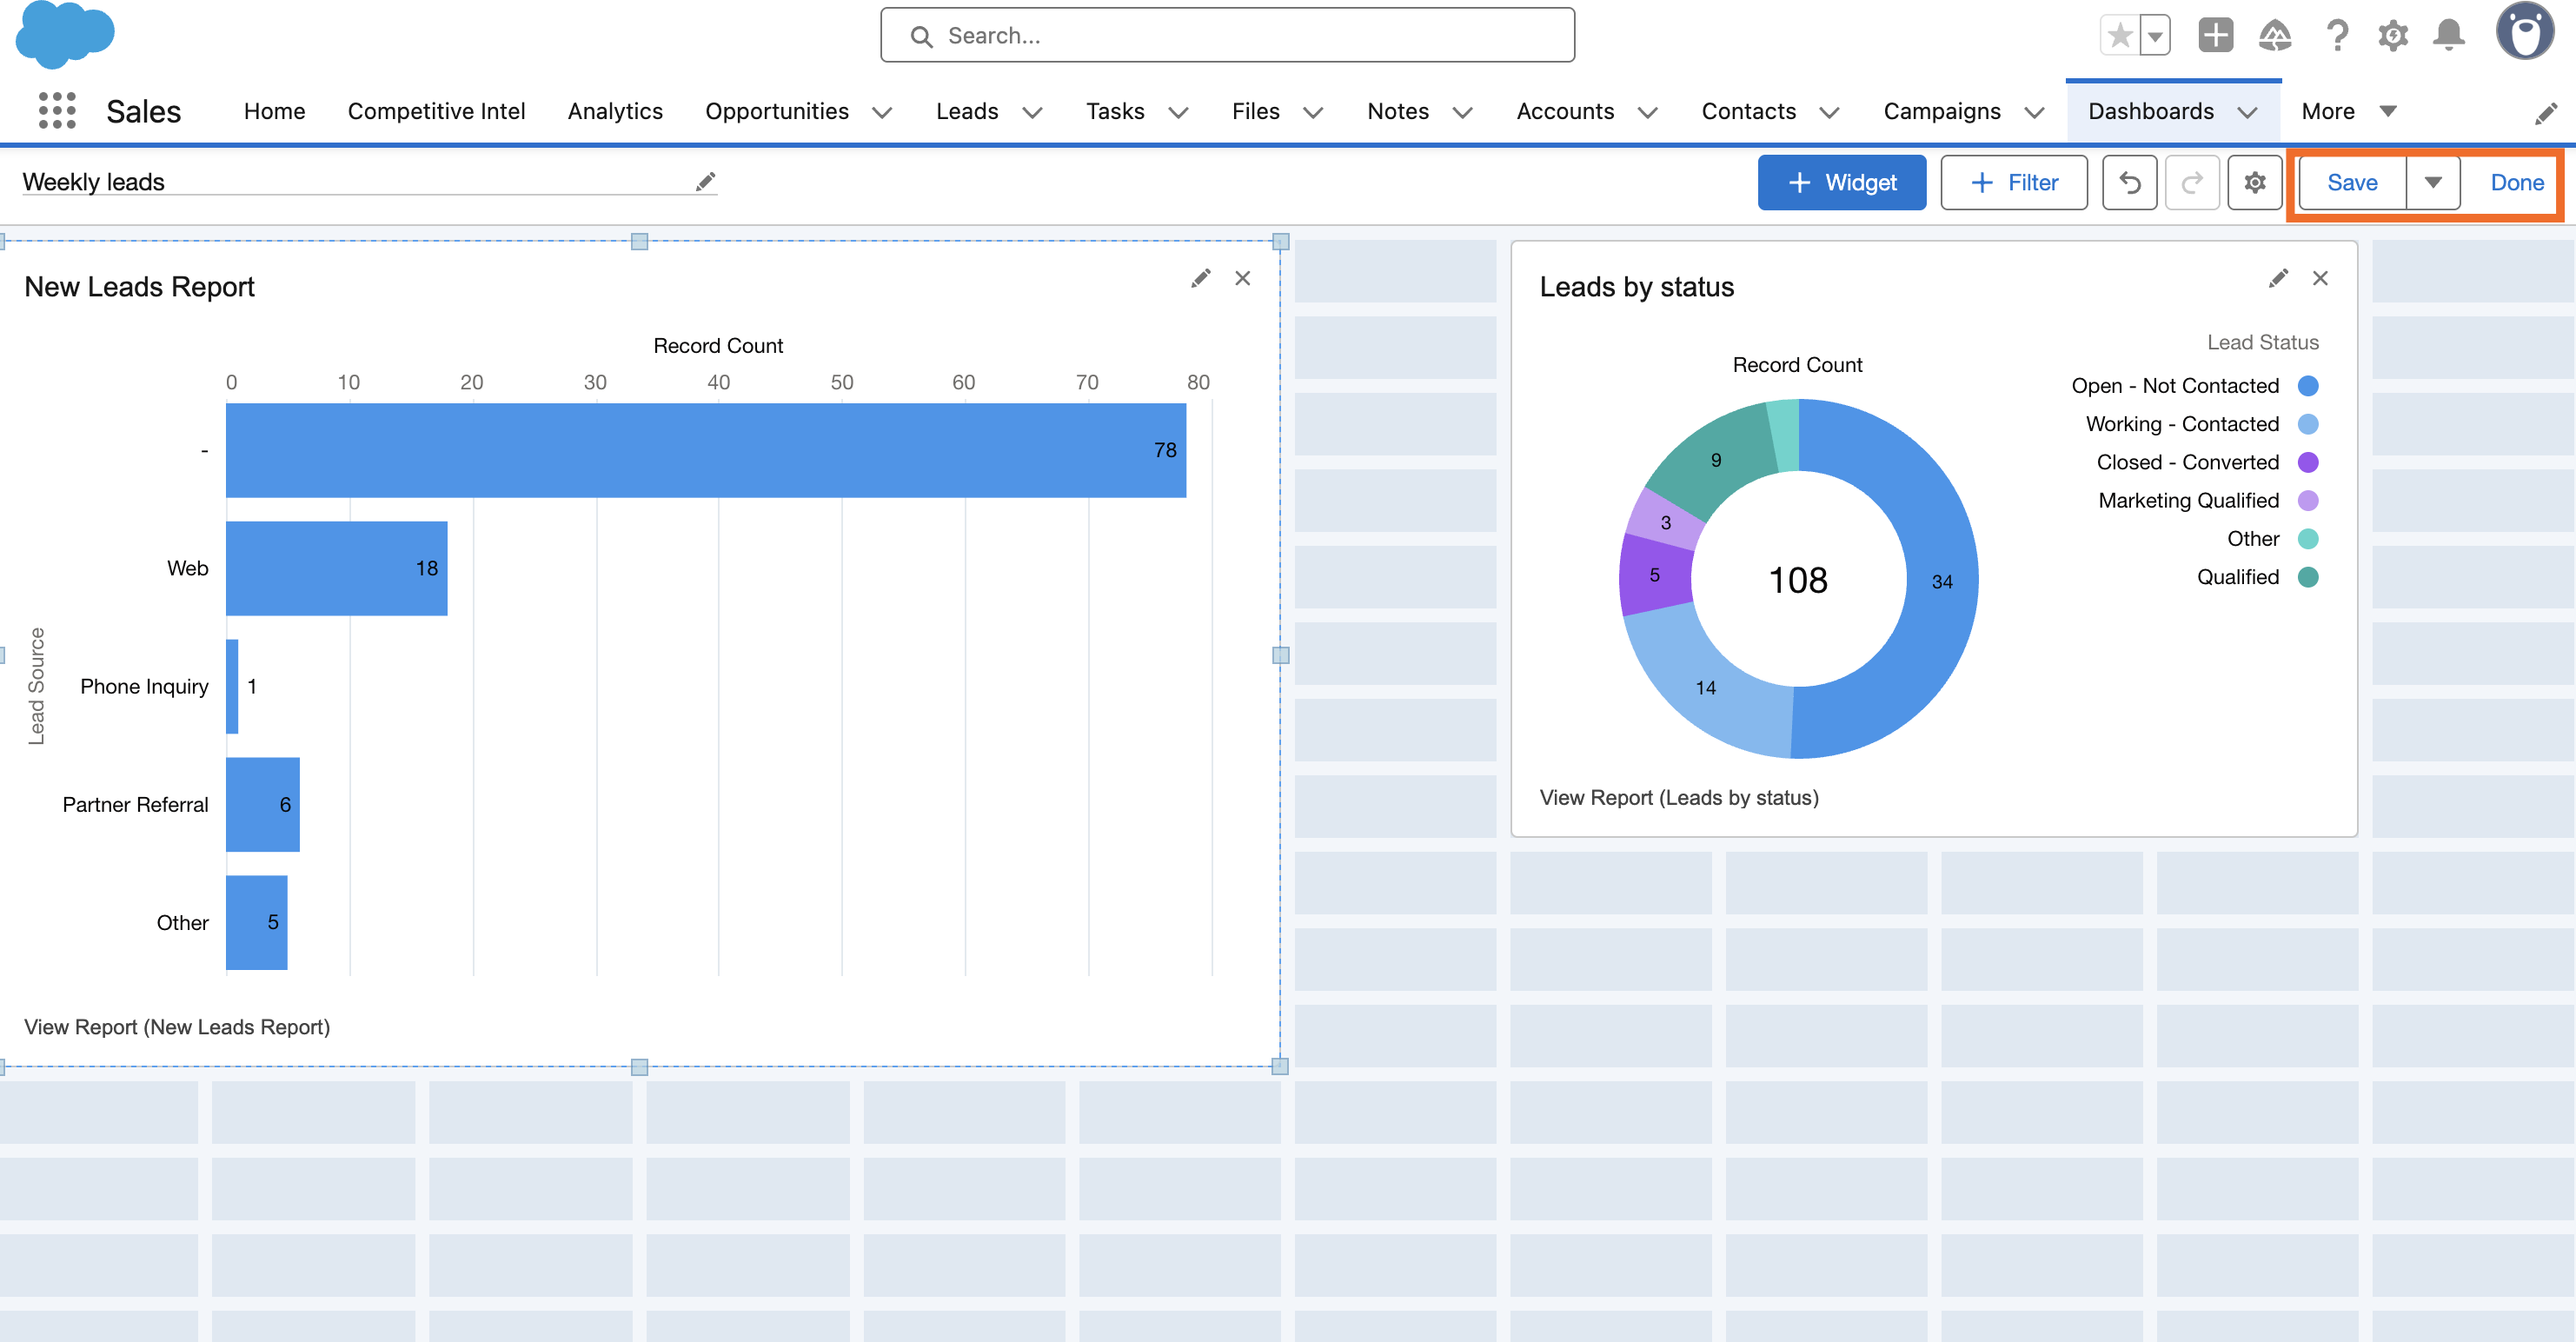Open View Report (Leads by status) link

click(1679, 797)
